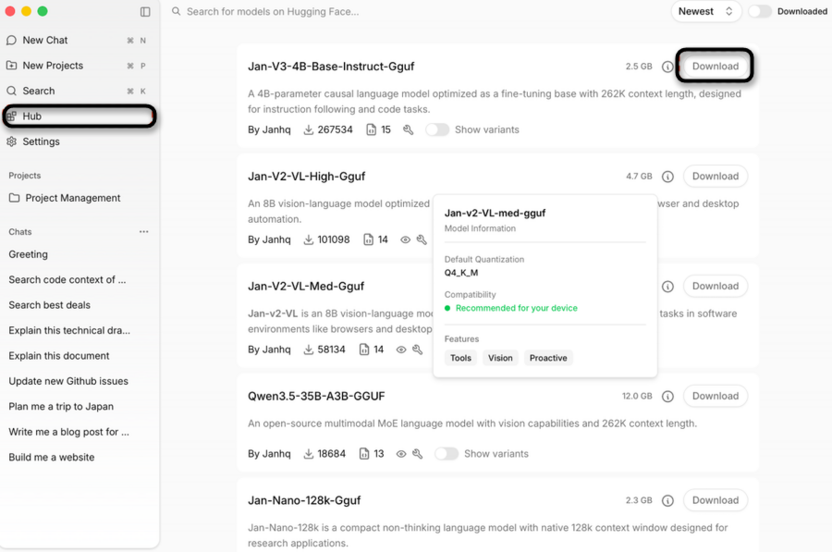Toggle the sidebar collapse icon
This screenshot has height=552, width=832.
pyautogui.click(x=145, y=12)
